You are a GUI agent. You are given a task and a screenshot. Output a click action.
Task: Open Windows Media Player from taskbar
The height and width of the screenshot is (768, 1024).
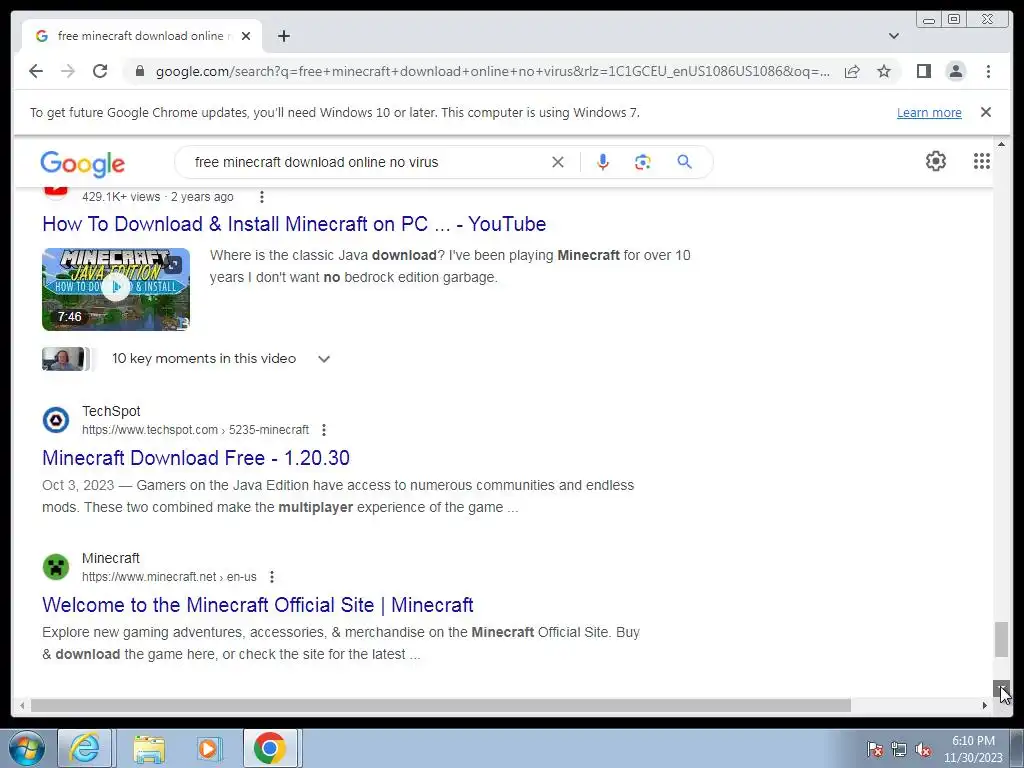pos(209,748)
